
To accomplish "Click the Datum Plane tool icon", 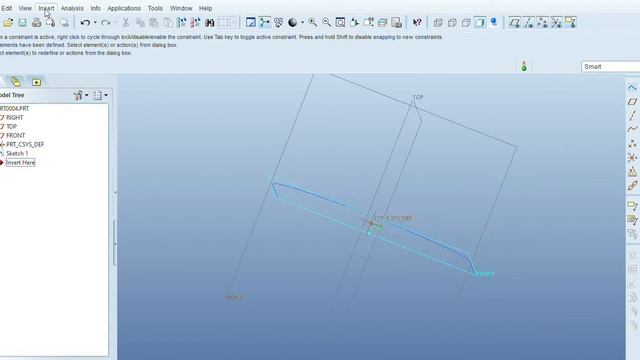I will tap(632, 102).
